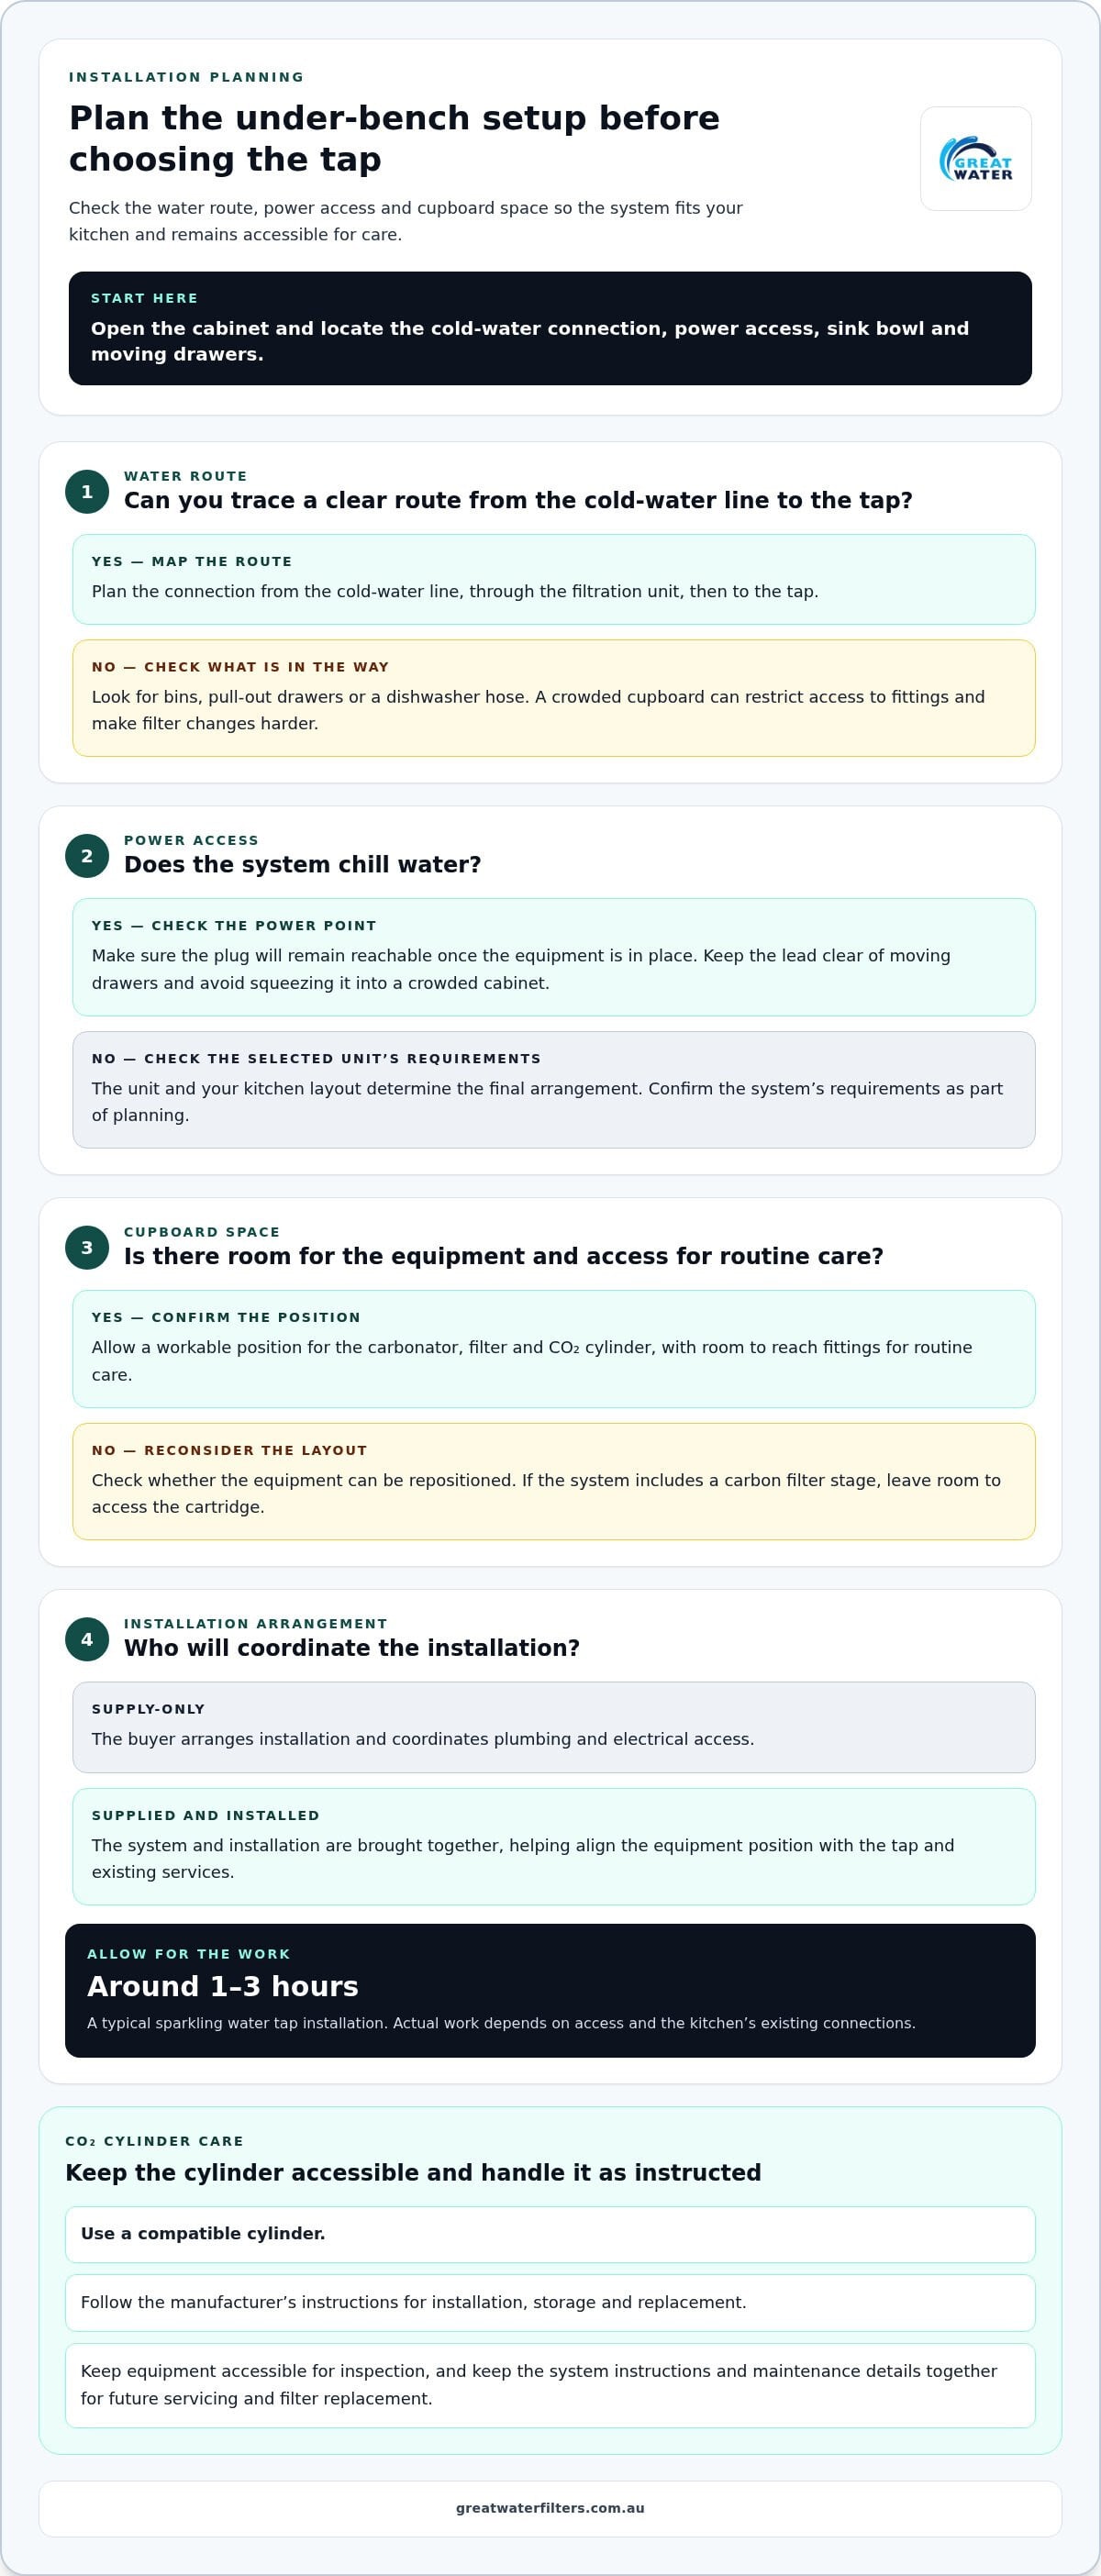The width and height of the screenshot is (1101, 2576).
Task: Select the 'Keep equipment accessible' list item
Action: point(550,2386)
